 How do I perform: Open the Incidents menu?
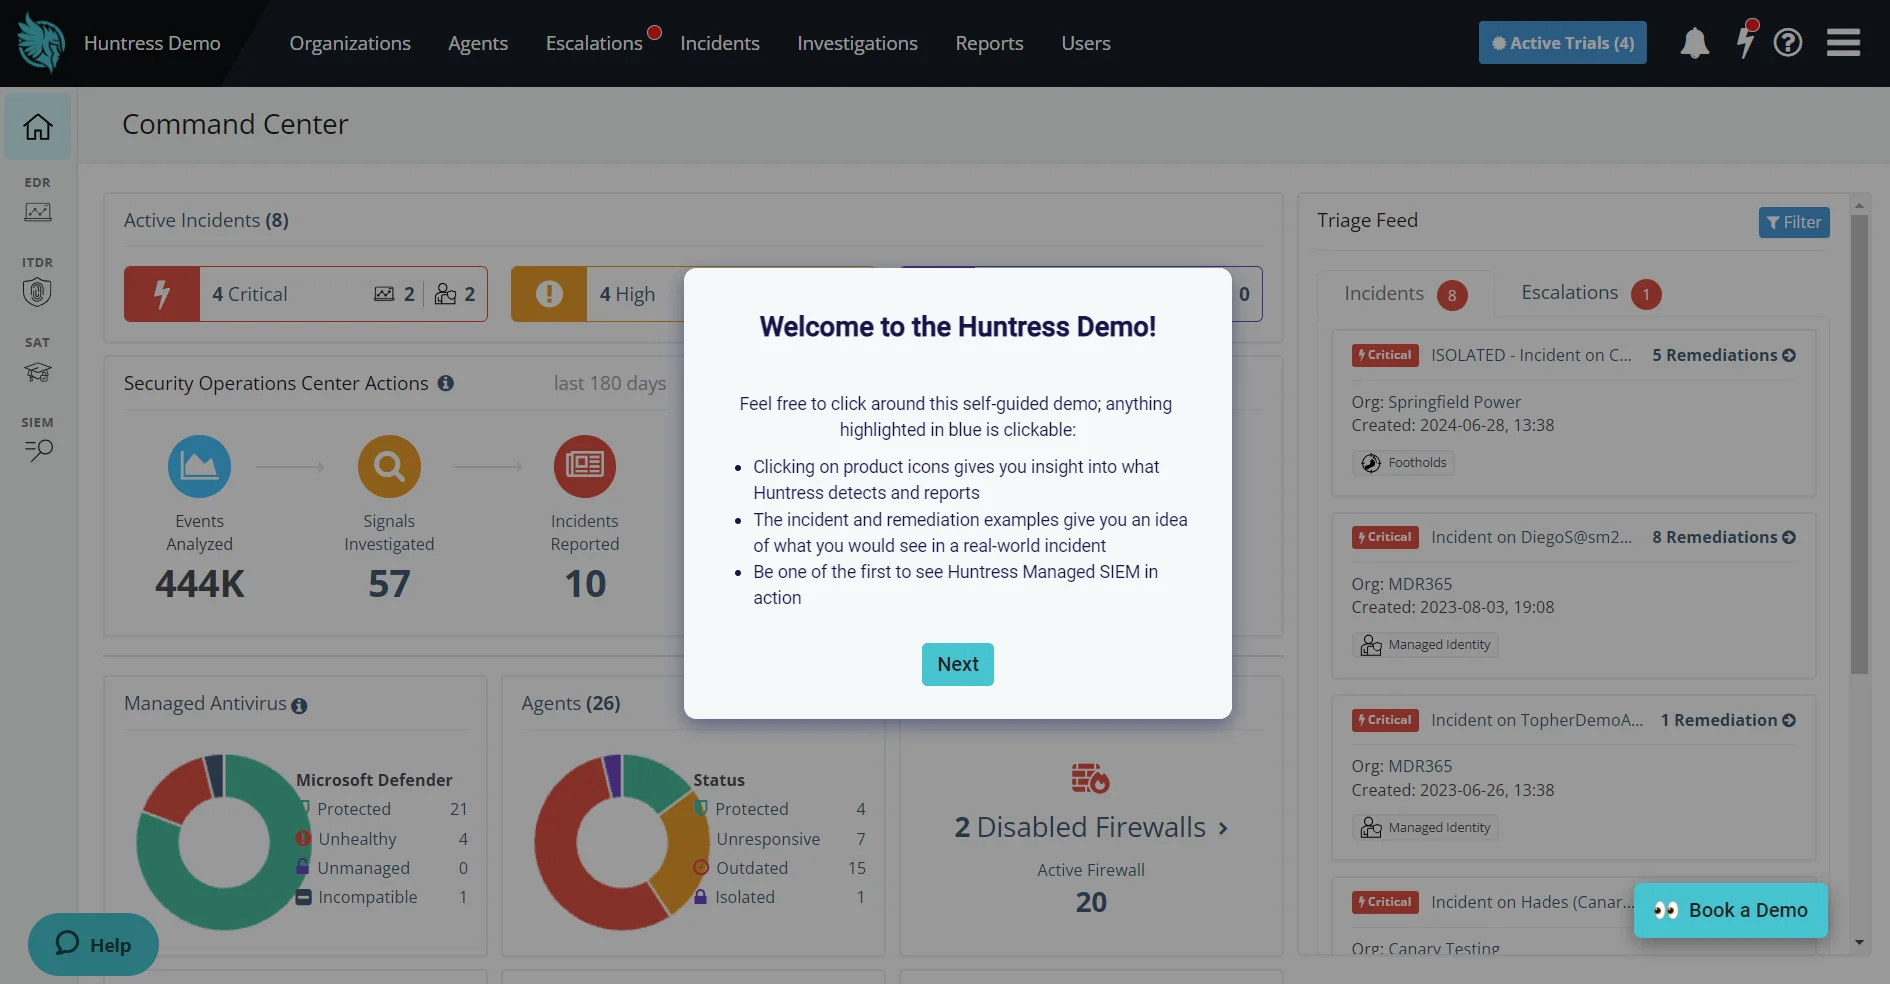point(720,43)
